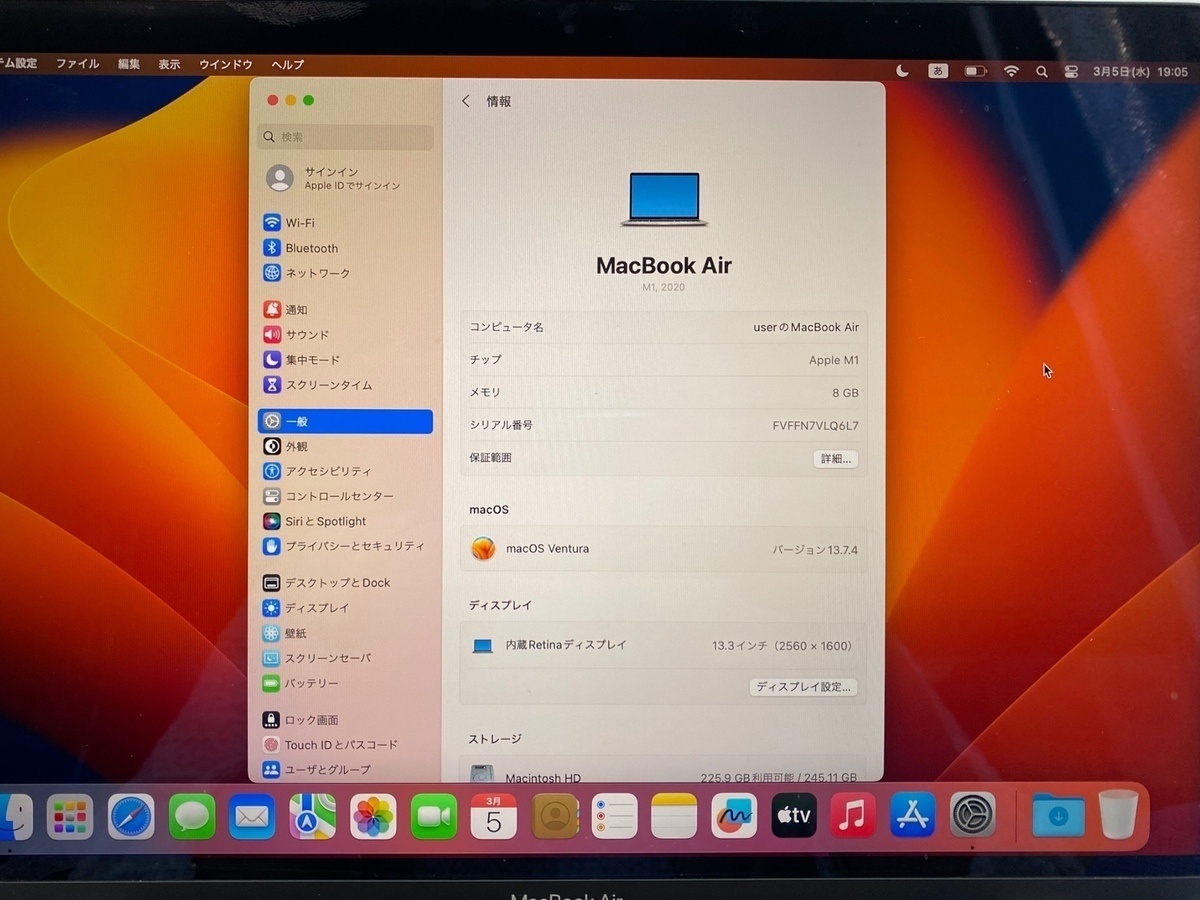
Task: Open プライバシーとセキュリティ settings
Action: (x=345, y=546)
